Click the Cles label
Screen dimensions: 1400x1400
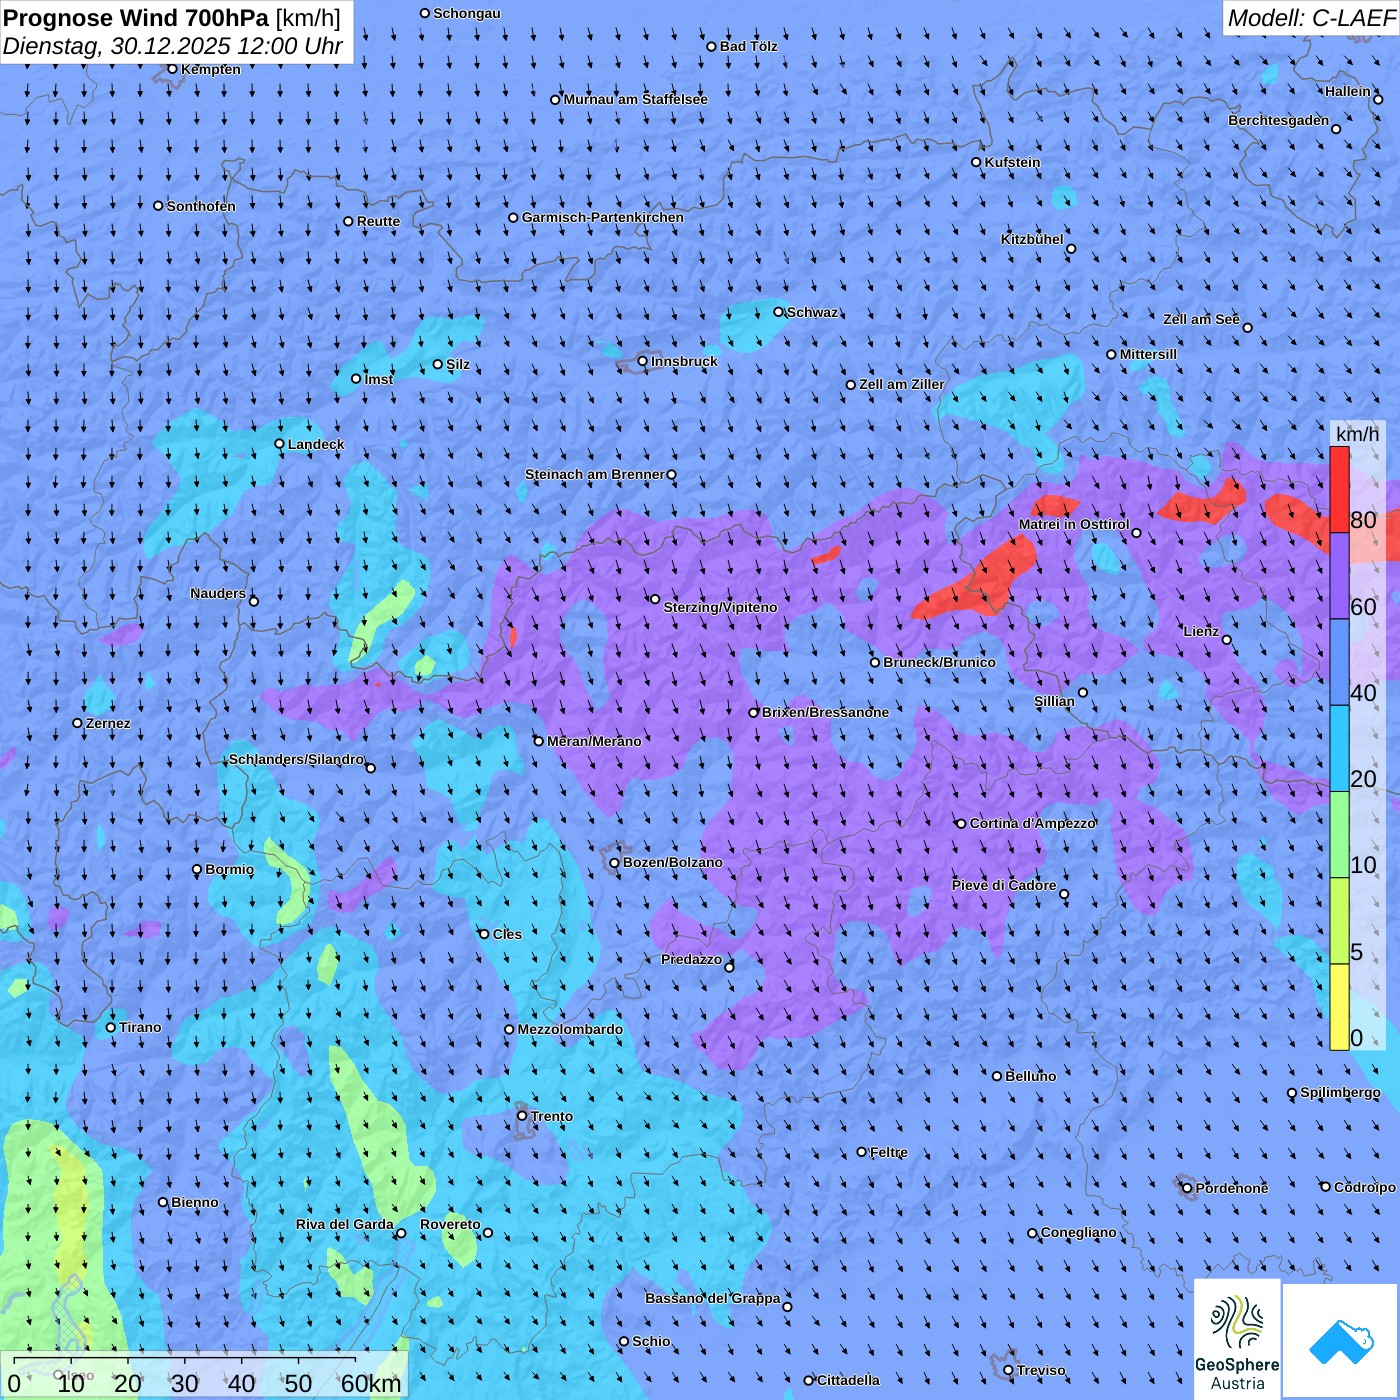point(507,934)
